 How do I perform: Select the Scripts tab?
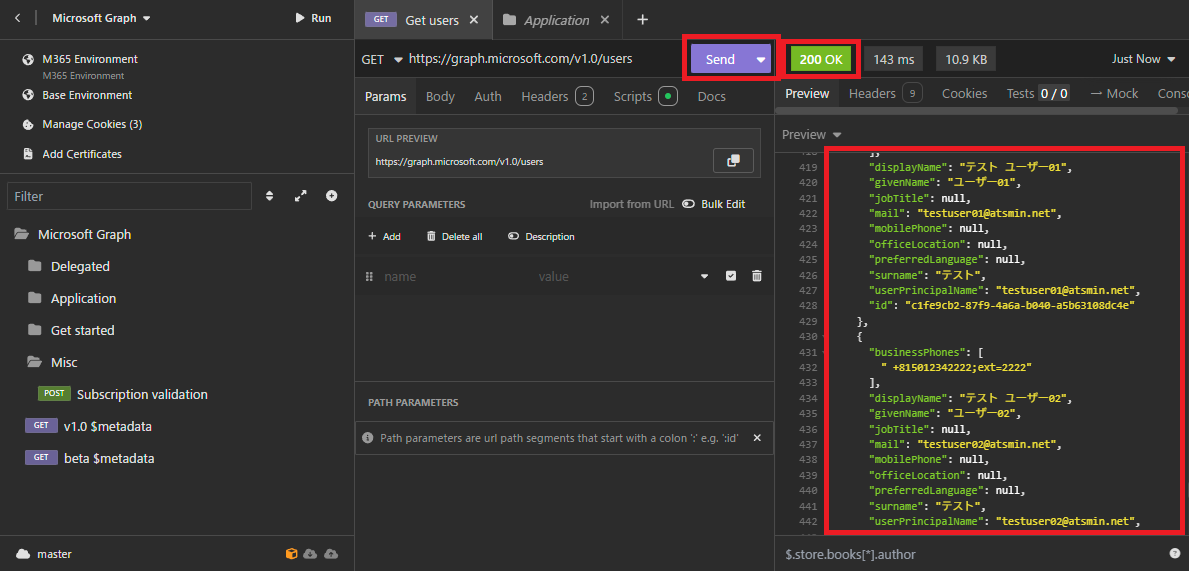(x=645, y=96)
